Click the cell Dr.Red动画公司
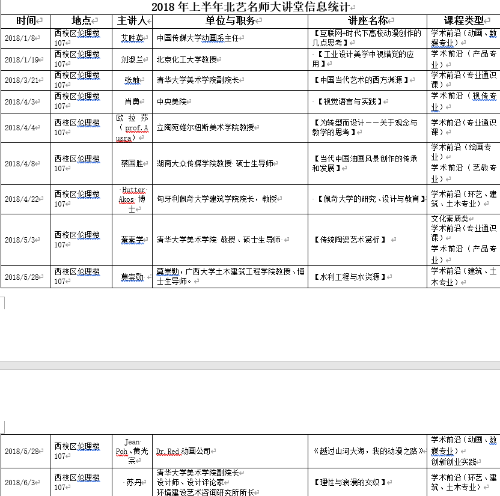The height and width of the screenshot is (496, 500). (x=184, y=451)
